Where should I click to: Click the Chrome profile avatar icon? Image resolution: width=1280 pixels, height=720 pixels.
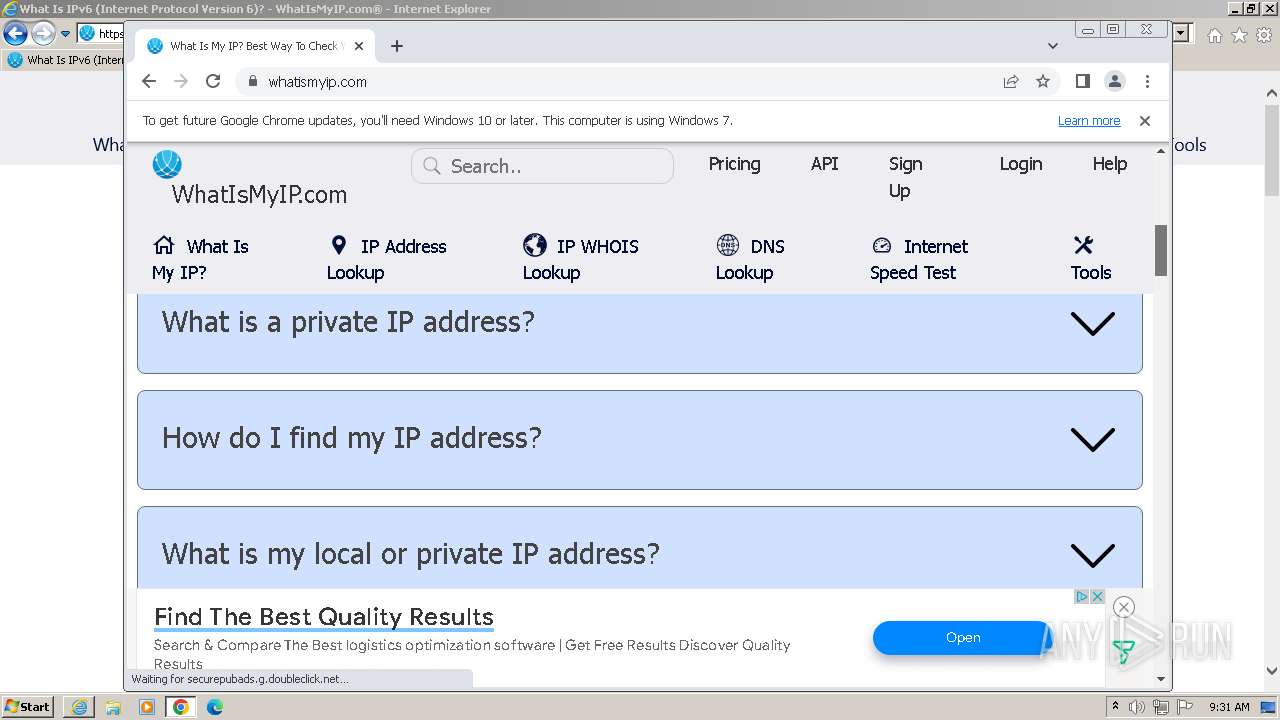[x=1114, y=82]
